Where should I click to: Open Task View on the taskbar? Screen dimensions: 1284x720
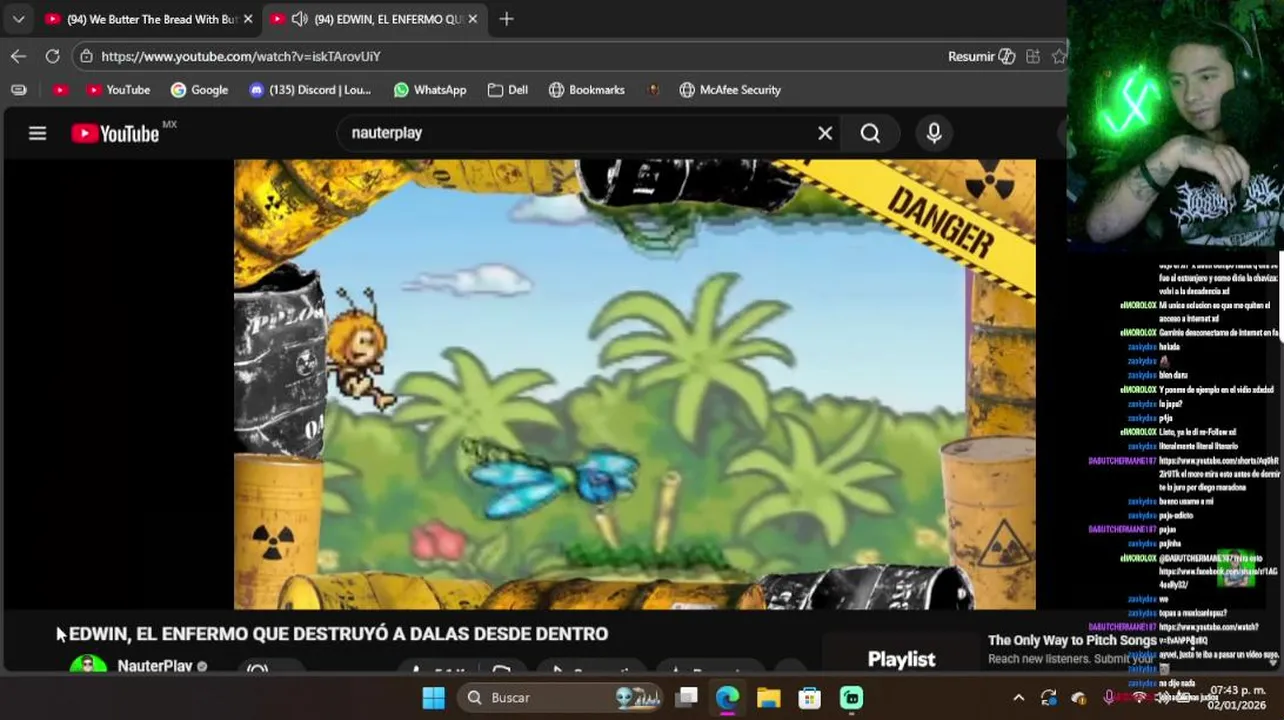pyautogui.click(x=686, y=697)
